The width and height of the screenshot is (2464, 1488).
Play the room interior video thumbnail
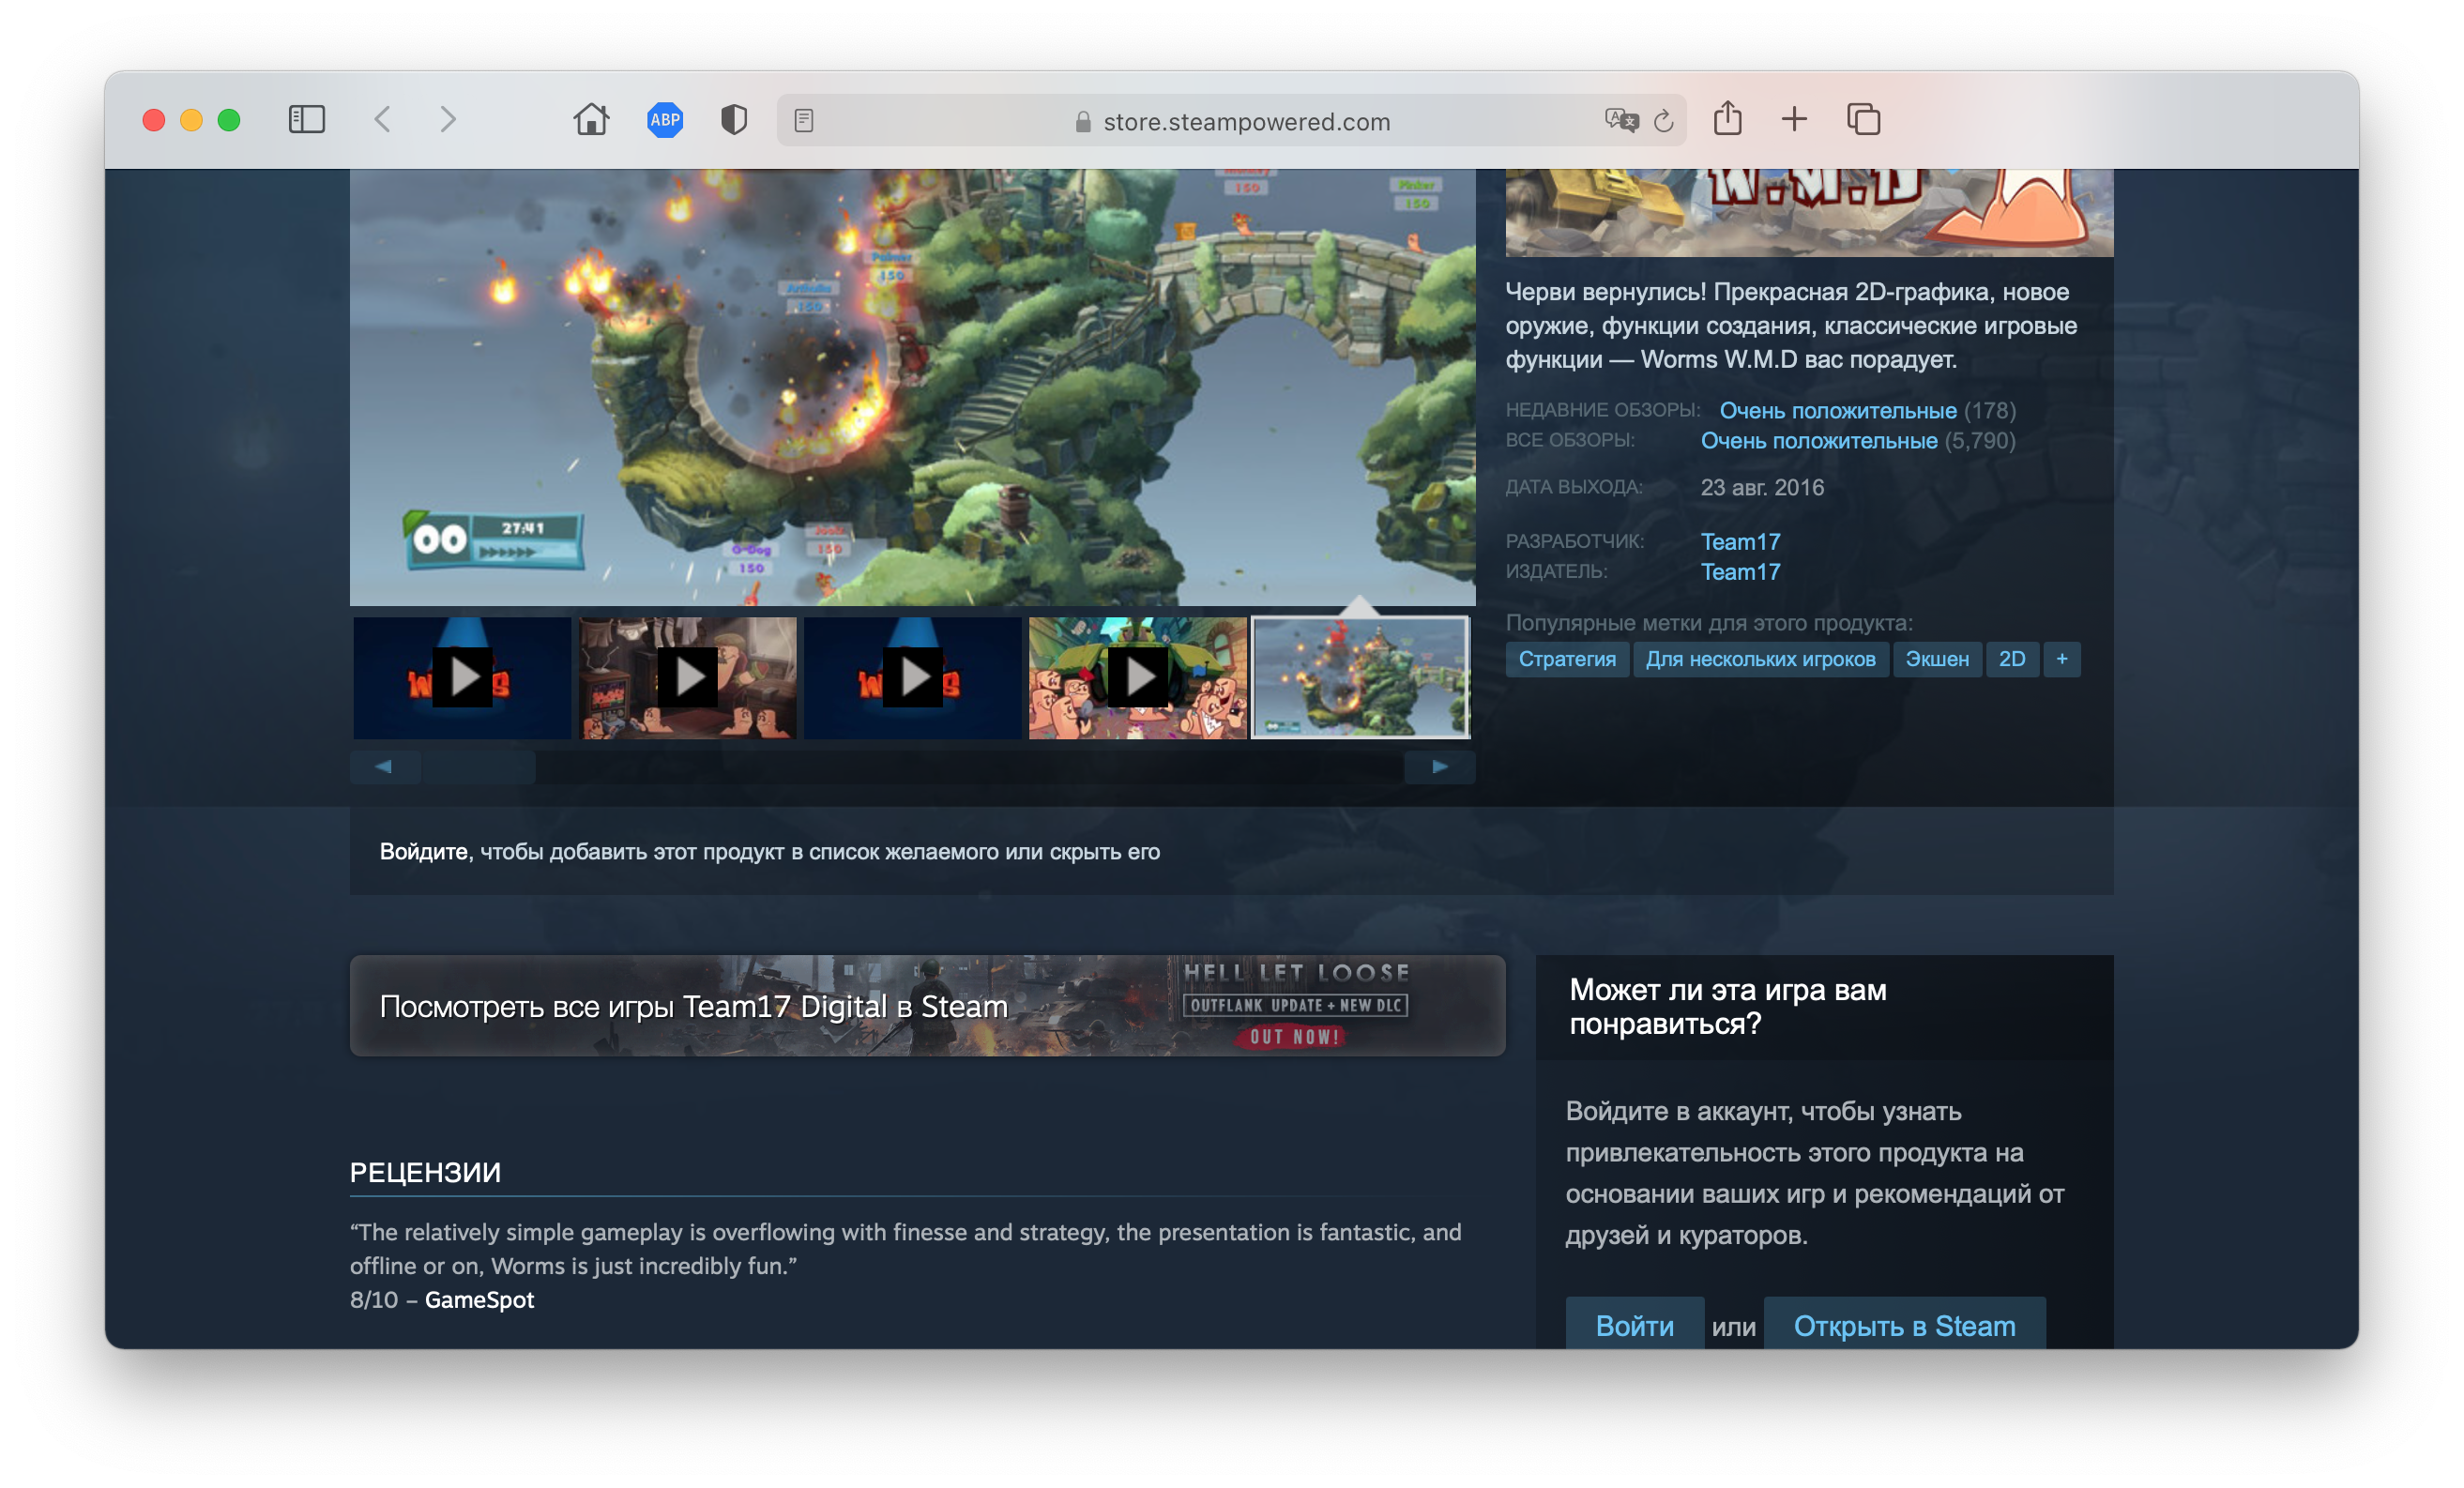[688, 678]
